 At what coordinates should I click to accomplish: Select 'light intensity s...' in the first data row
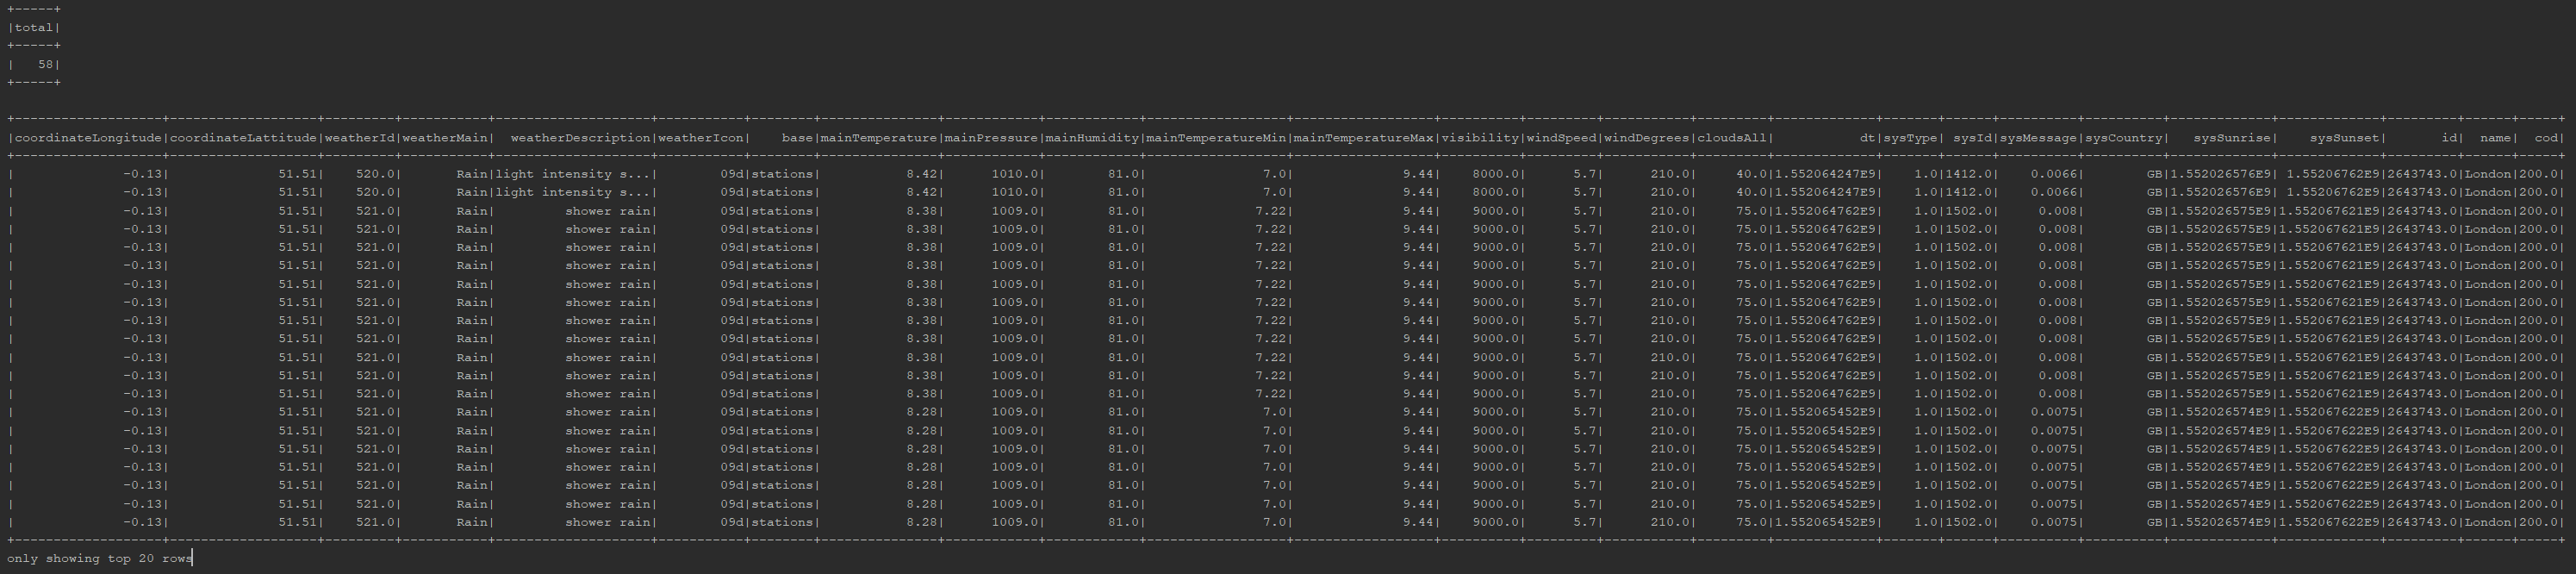(573, 174)
